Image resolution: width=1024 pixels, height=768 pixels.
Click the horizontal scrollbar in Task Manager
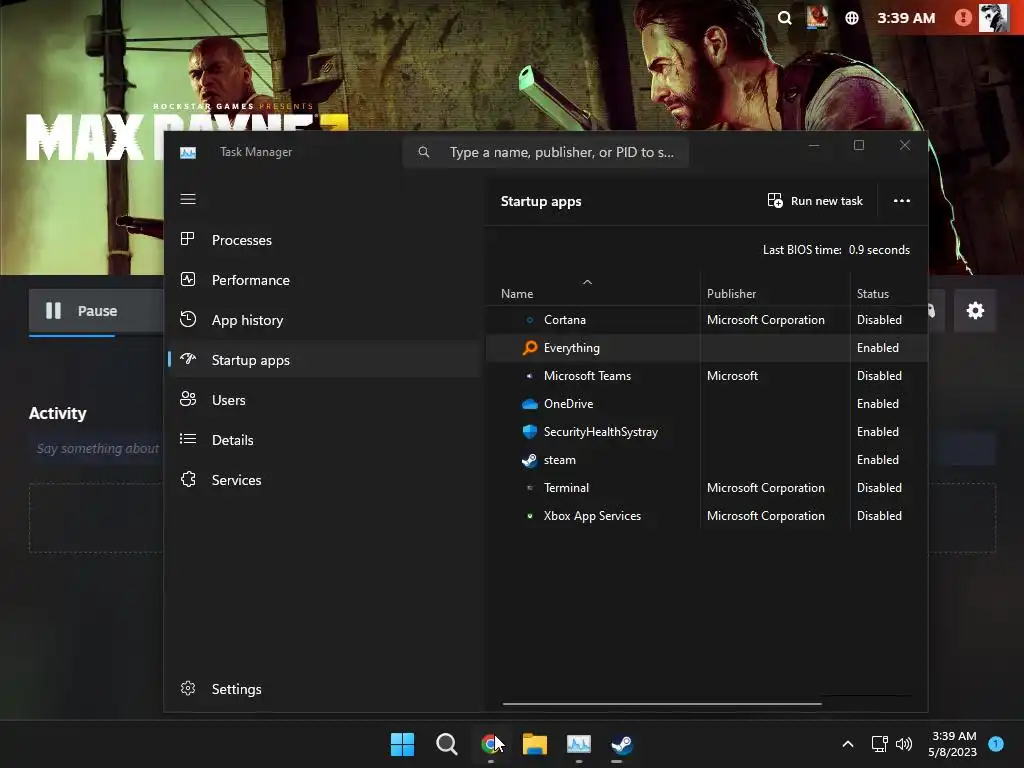[662, 704]
